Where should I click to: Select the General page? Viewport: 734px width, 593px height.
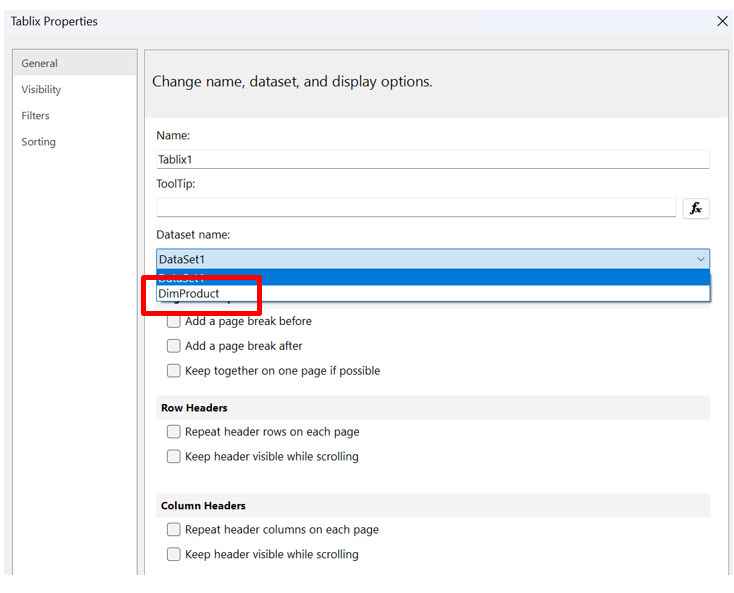tap(75, 63)
